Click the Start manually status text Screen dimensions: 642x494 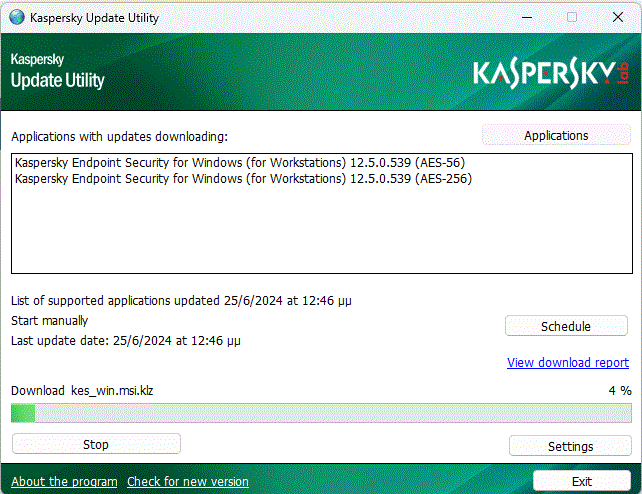pos(50,320)
